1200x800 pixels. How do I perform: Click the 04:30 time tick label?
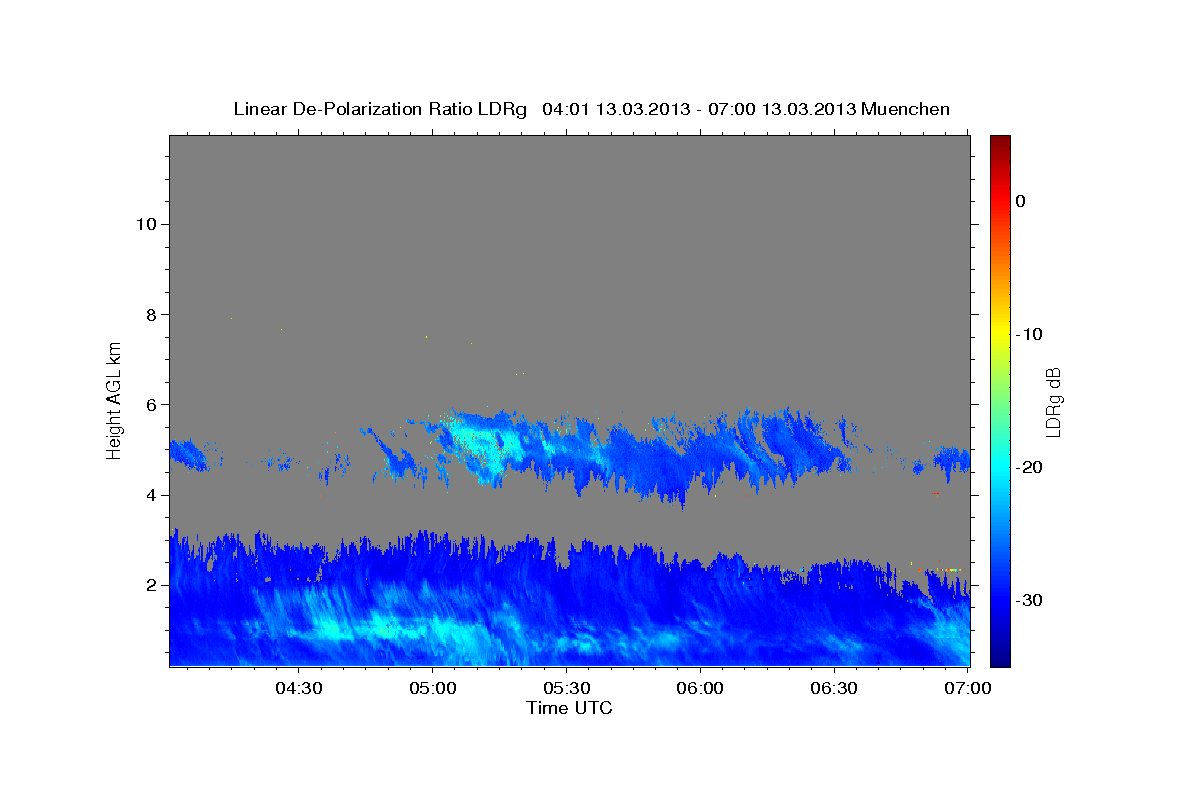tap(298, 689)
